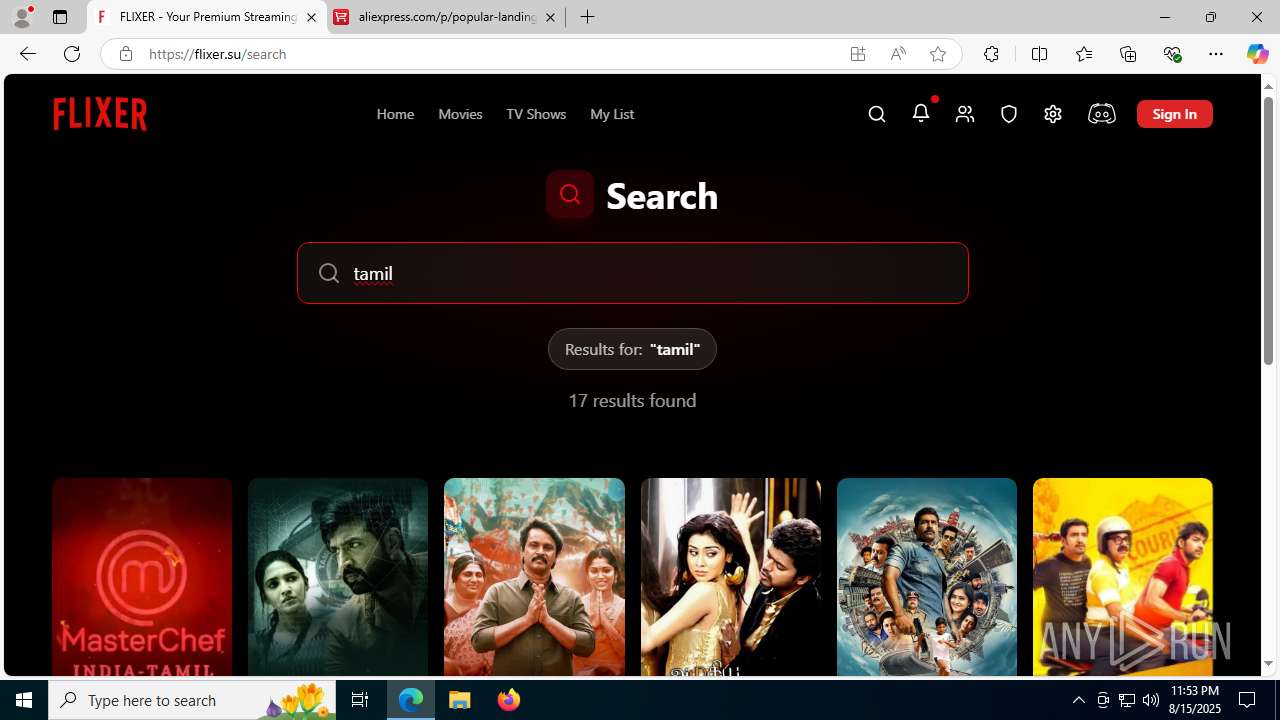
Task: Open Edge Settings and more menu
Action: coord(1216,54)
